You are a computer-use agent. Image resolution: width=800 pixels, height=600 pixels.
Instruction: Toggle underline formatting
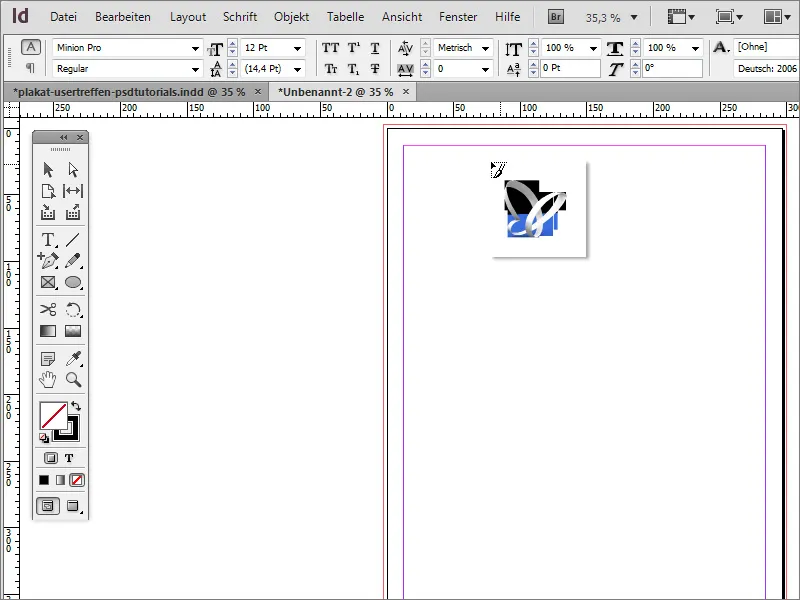pyautogui.click(x=375, y=48)
